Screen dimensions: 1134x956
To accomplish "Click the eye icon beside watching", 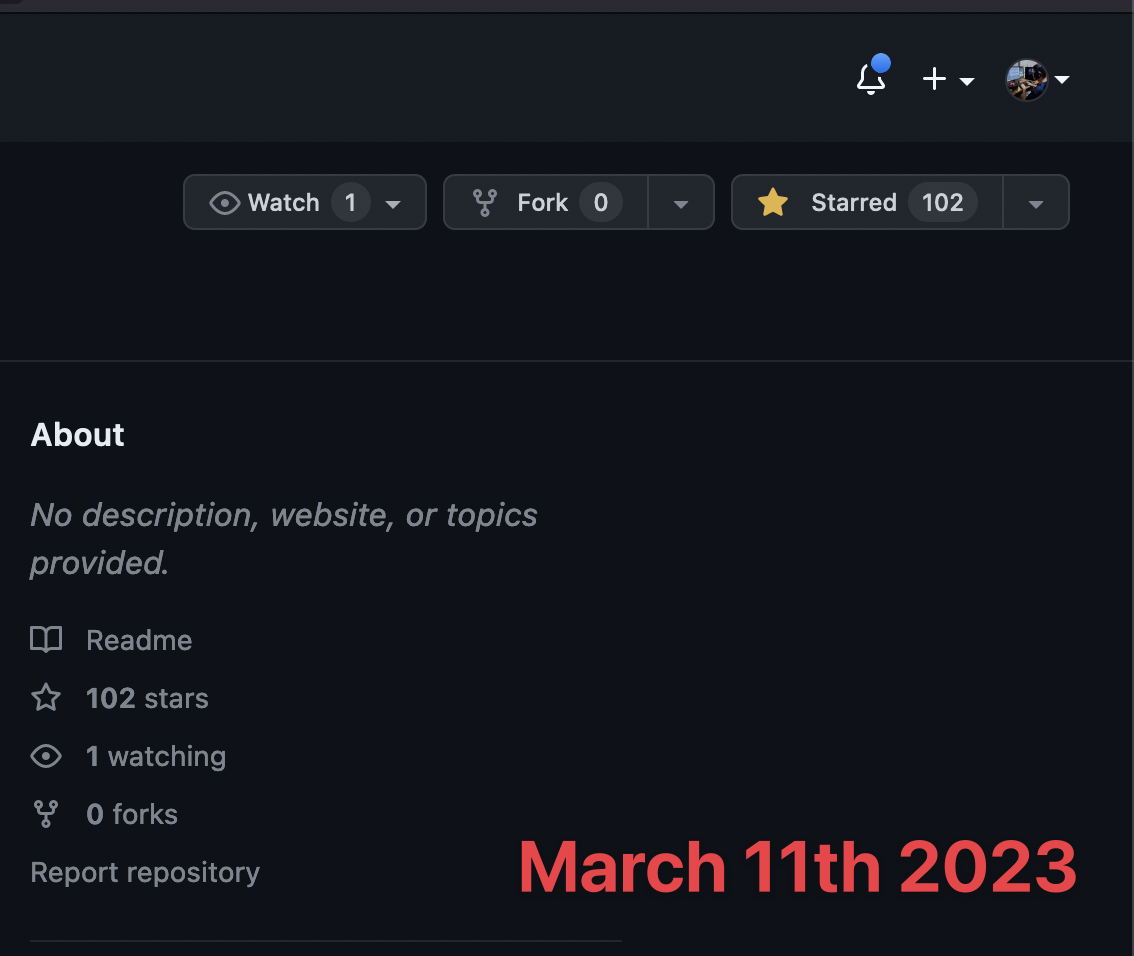I will pos(46,756).
